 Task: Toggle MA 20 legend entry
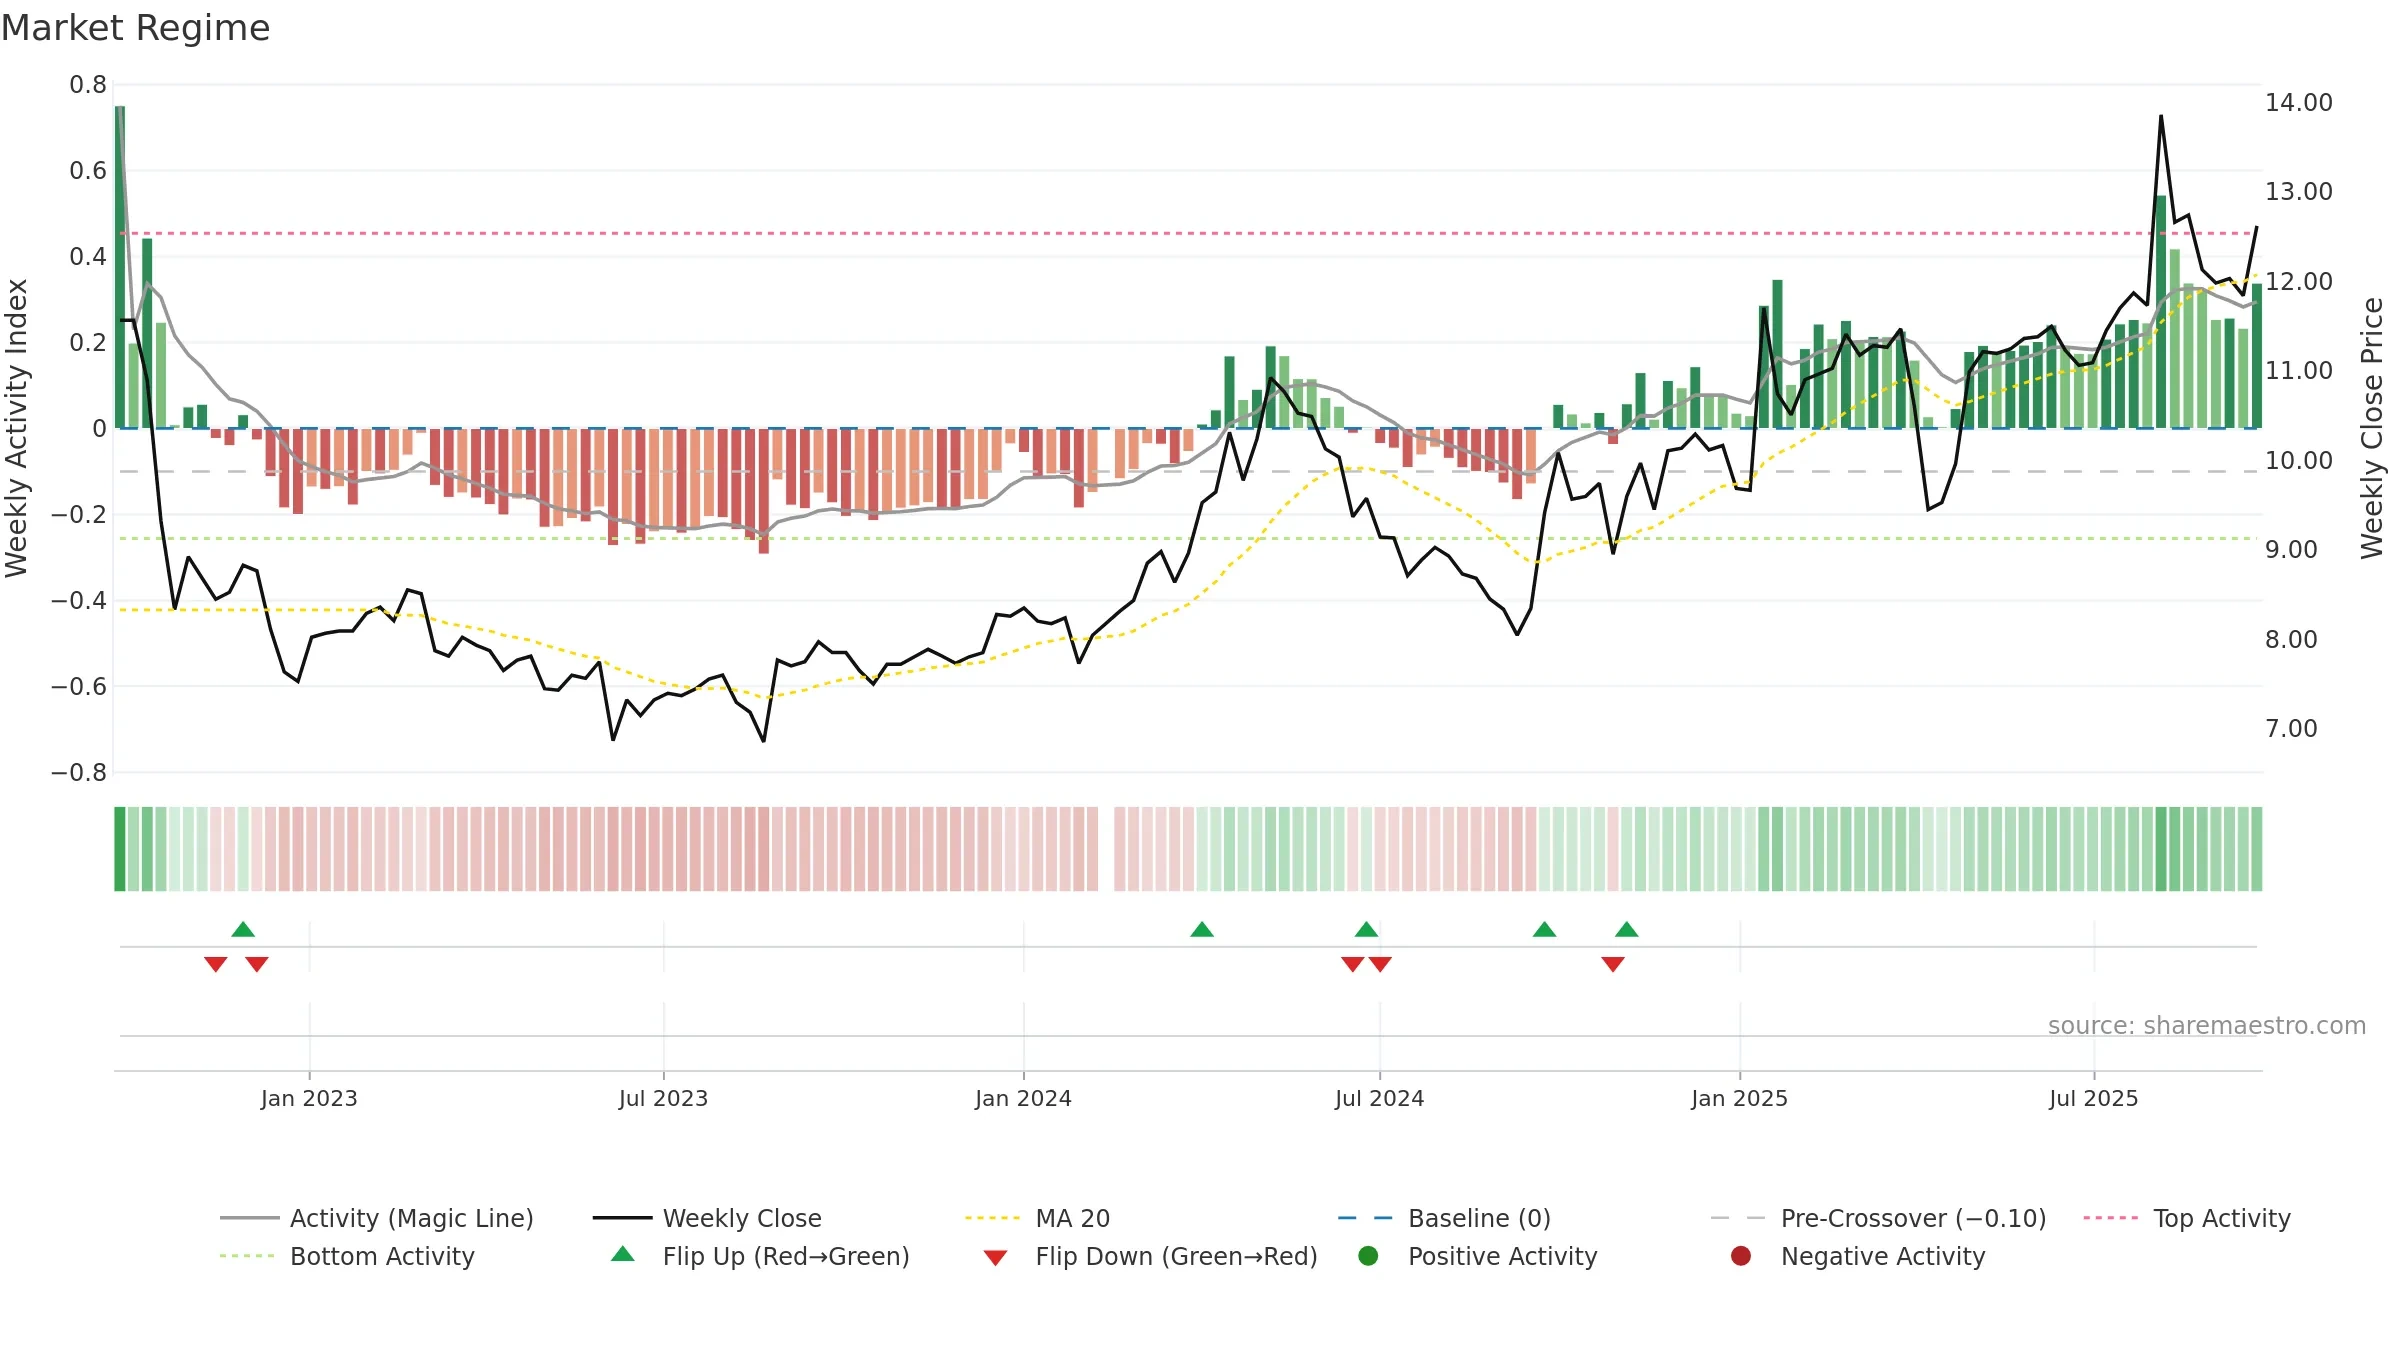click(x=1037, y=1218)
